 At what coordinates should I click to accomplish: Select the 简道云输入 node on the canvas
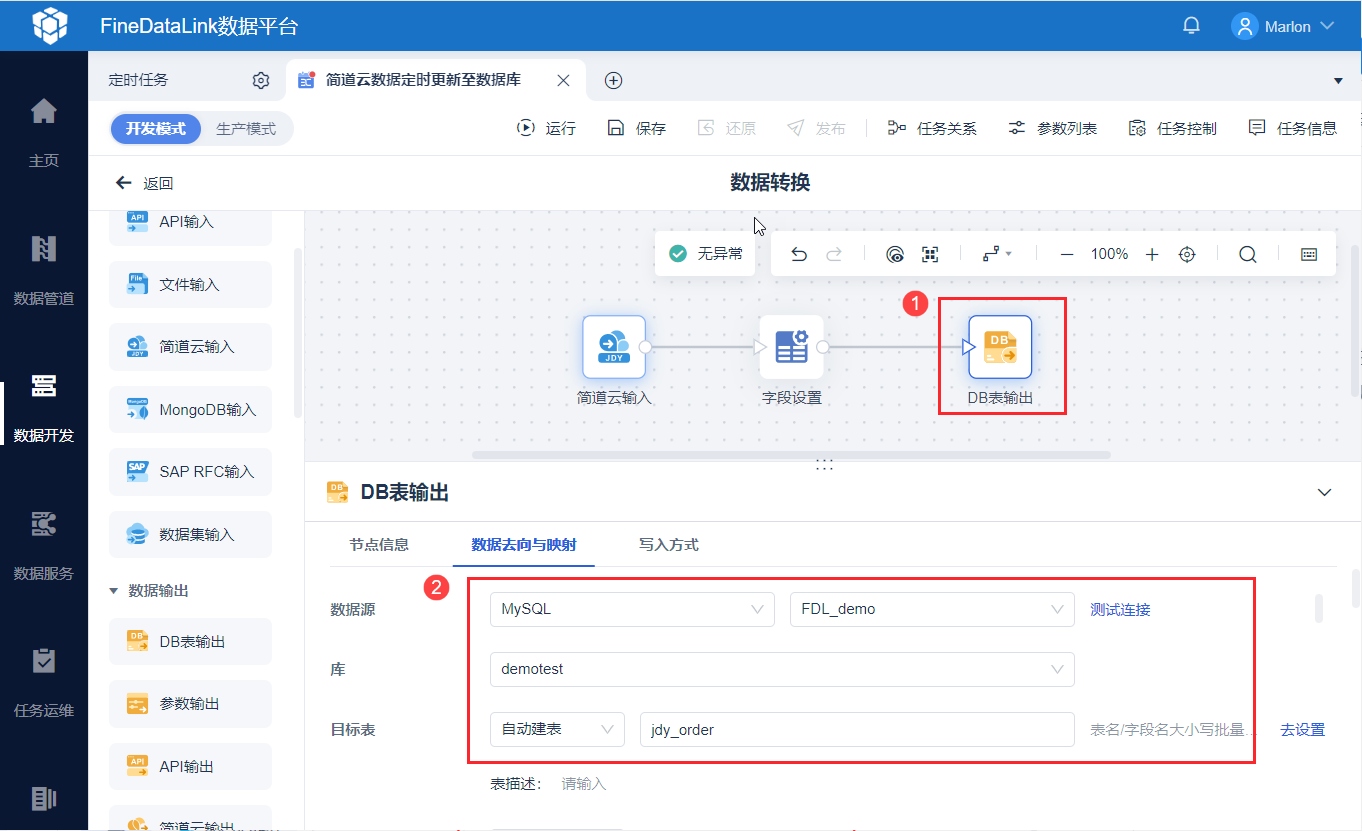pos(614,347)
